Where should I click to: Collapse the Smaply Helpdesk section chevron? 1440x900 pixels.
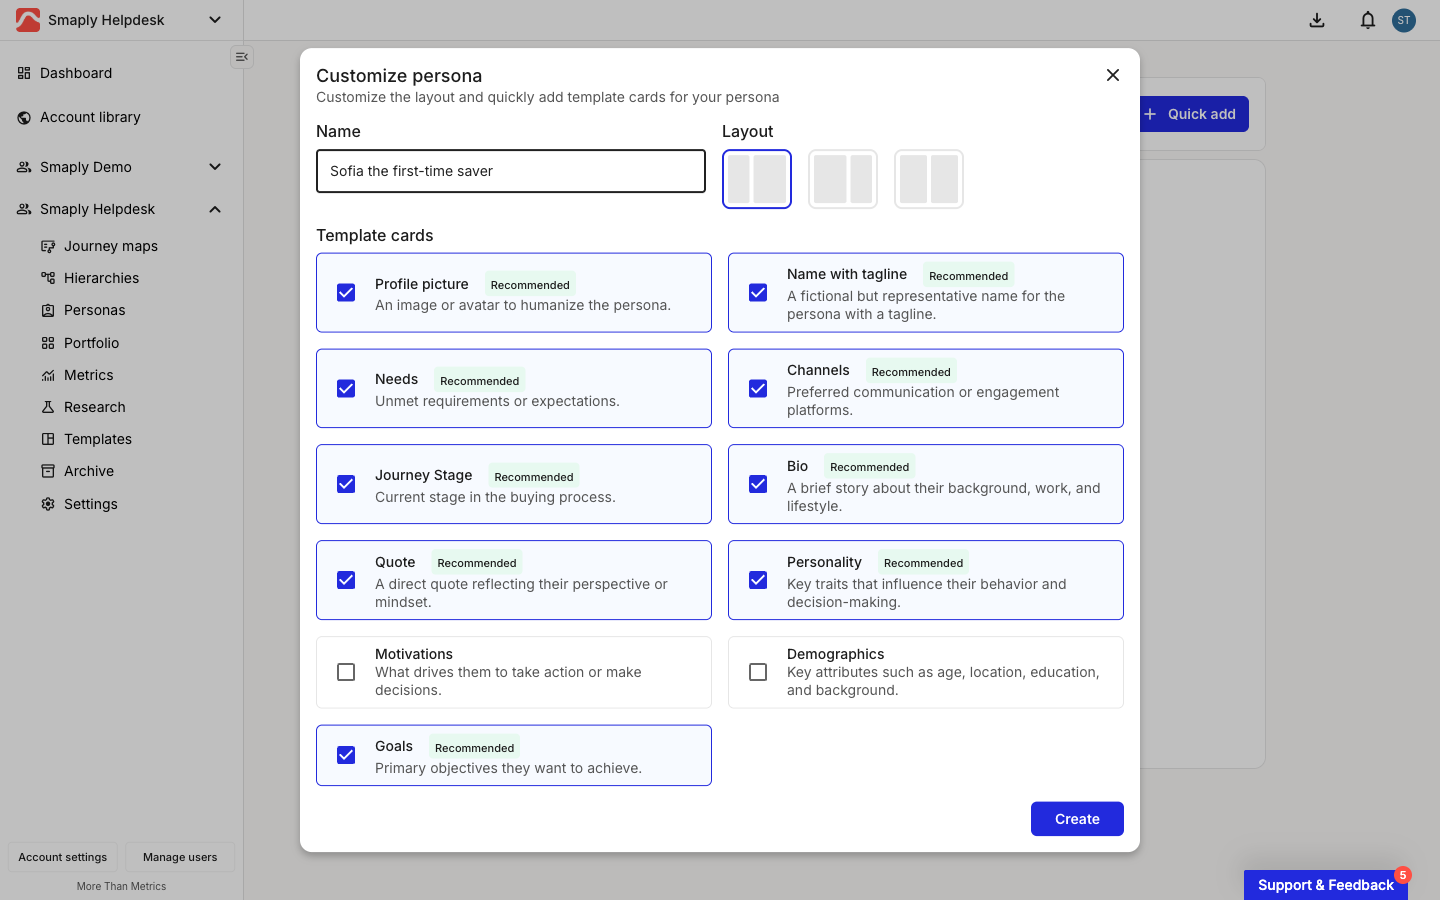click(215, 209)
